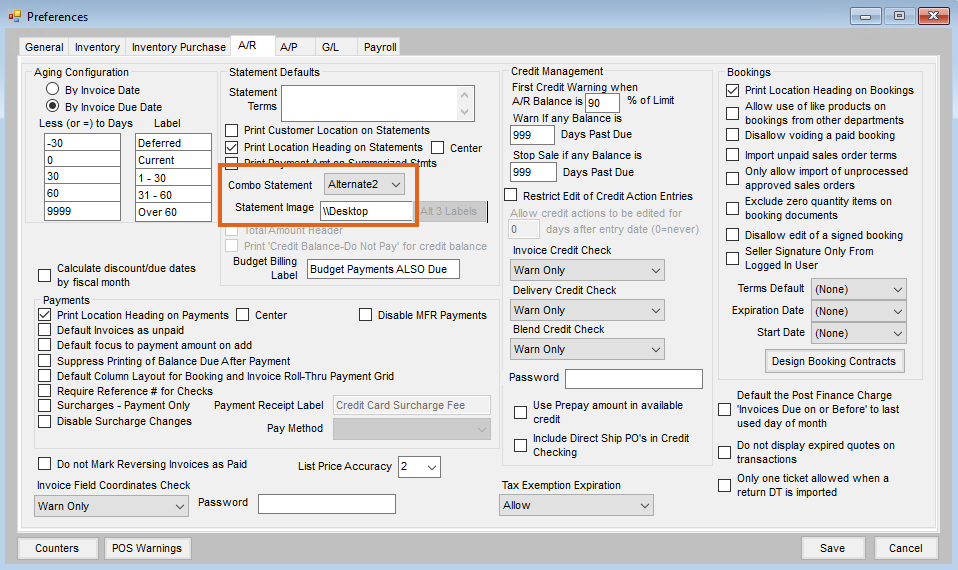Check Surcharges - Payment Only

click(x=45, y=406)
